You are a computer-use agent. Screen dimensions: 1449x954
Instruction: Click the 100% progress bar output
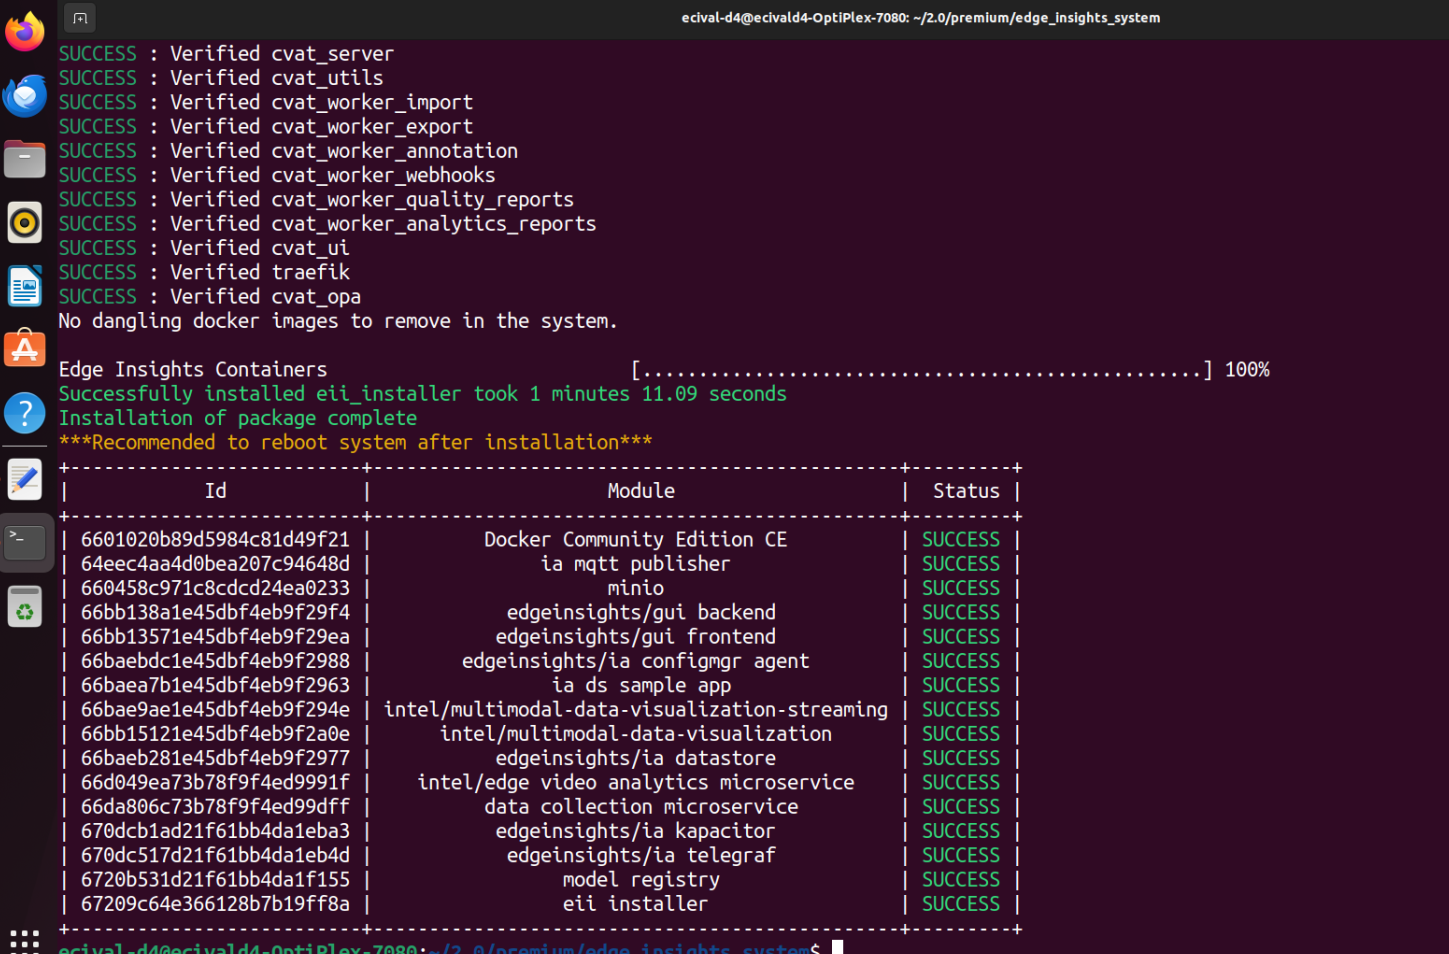coord(950,370)
